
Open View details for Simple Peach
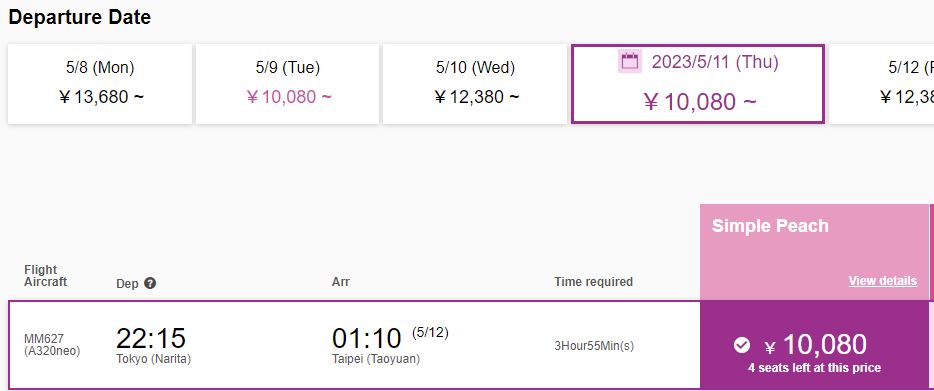[883, 281]
